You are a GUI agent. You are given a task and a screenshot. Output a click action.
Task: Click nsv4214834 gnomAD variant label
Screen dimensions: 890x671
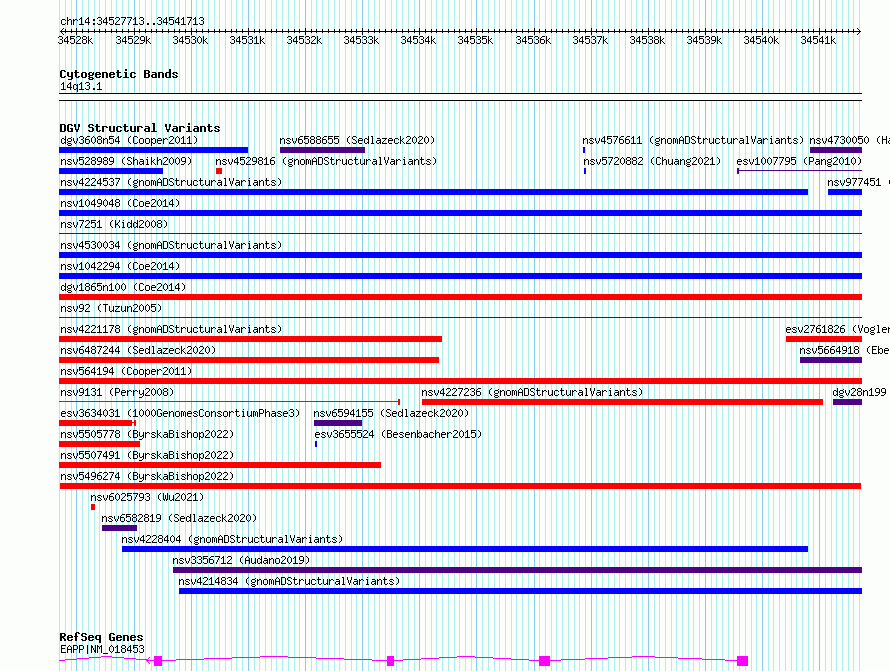pyautogui.click(x=289, y=581)
